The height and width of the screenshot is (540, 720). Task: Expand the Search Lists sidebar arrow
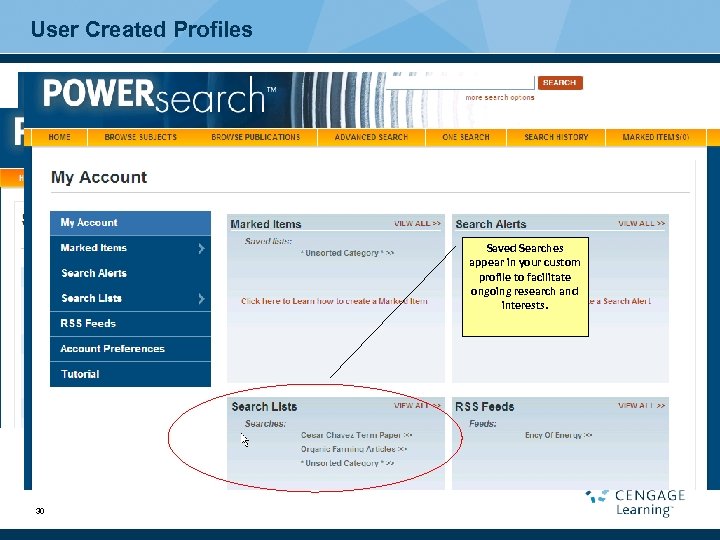[x=201, y=299]
